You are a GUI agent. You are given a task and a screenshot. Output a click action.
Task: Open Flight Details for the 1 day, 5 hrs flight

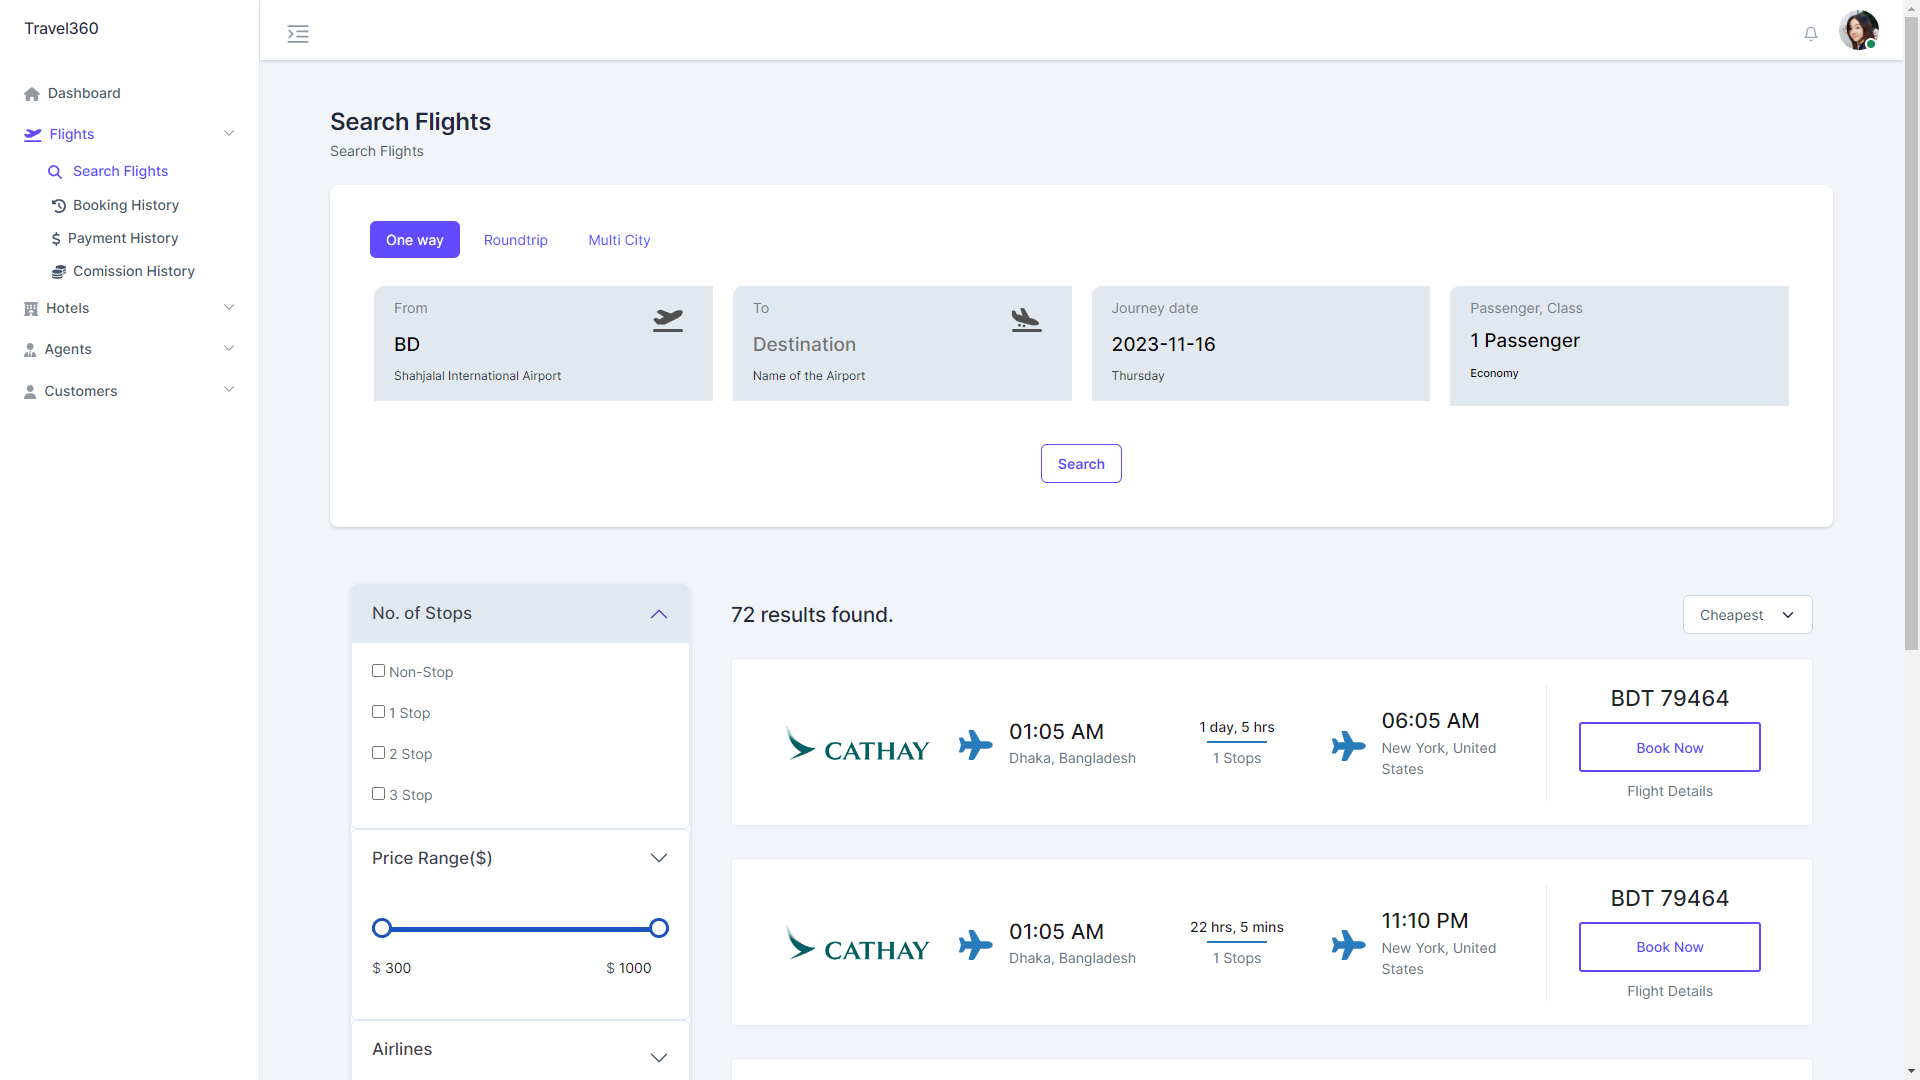(1669, 791)
